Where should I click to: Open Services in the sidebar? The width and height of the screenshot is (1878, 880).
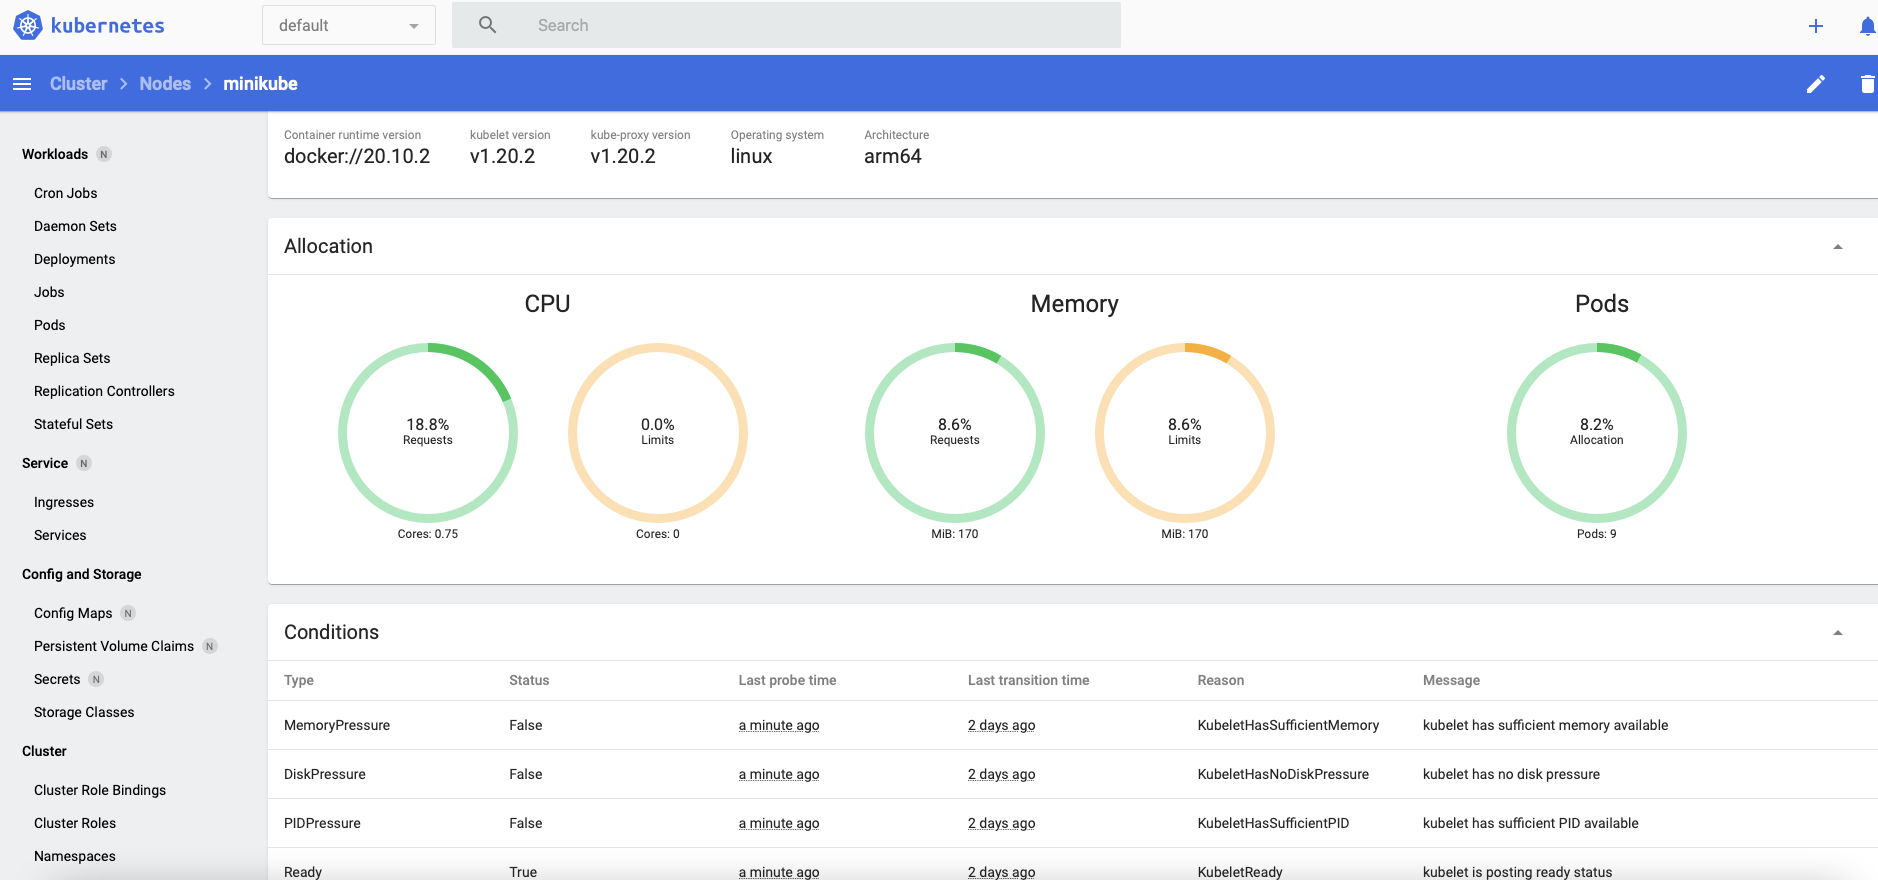(60, 535)
